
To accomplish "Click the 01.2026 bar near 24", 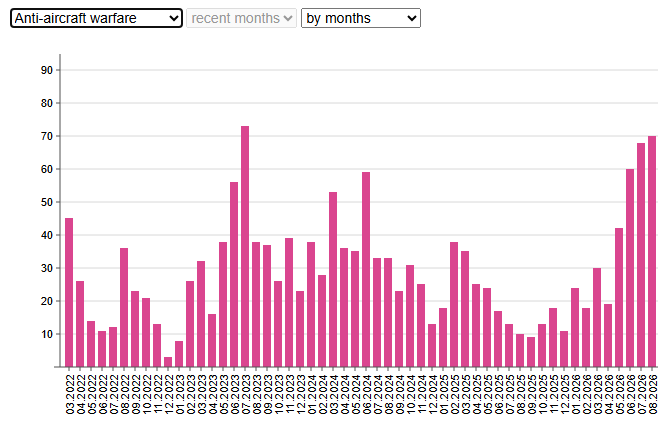I will click(575, 327).
